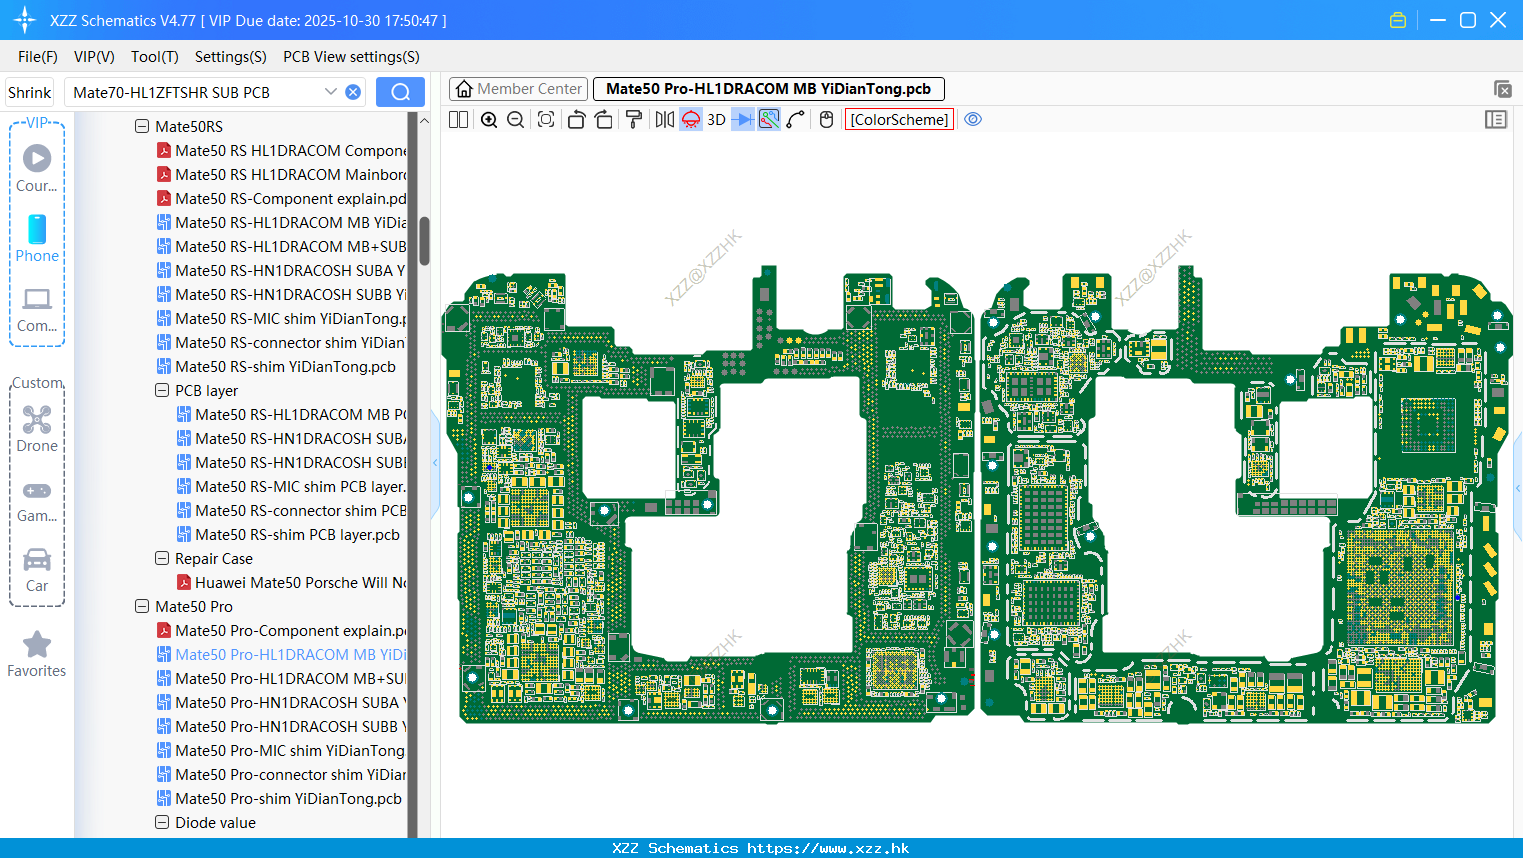The image size is (1523, 858).
Task: Open the VIP(V) menu
Action: (94, 57)
